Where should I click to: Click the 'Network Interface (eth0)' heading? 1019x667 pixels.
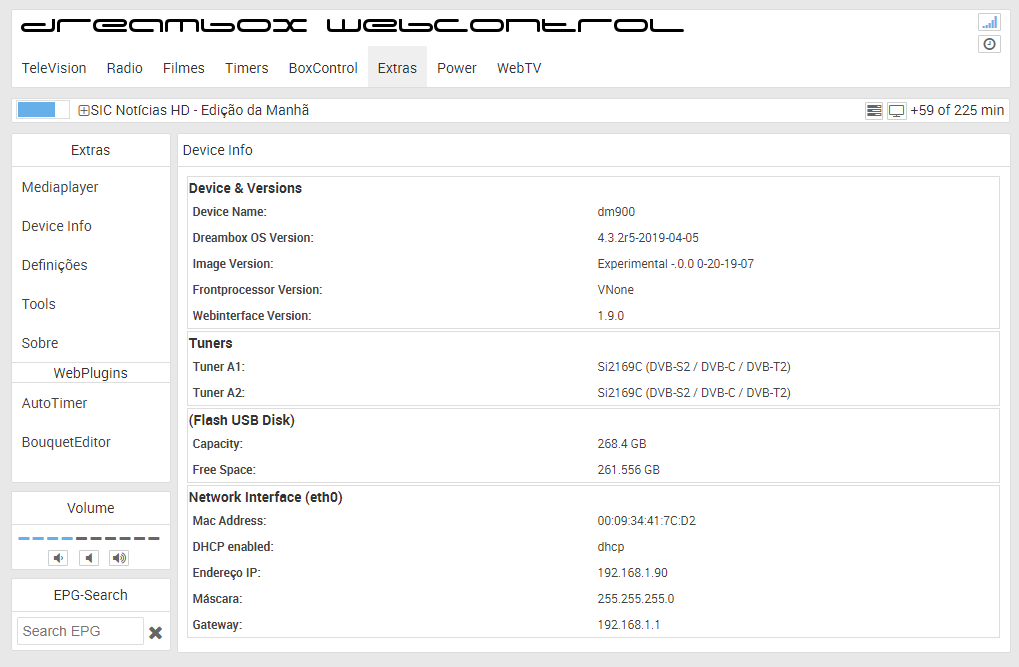tap(265, 497)
